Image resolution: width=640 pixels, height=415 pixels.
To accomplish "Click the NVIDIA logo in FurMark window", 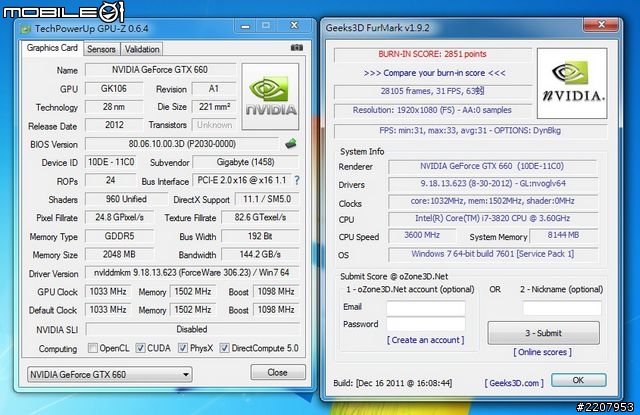I will 572,83.
